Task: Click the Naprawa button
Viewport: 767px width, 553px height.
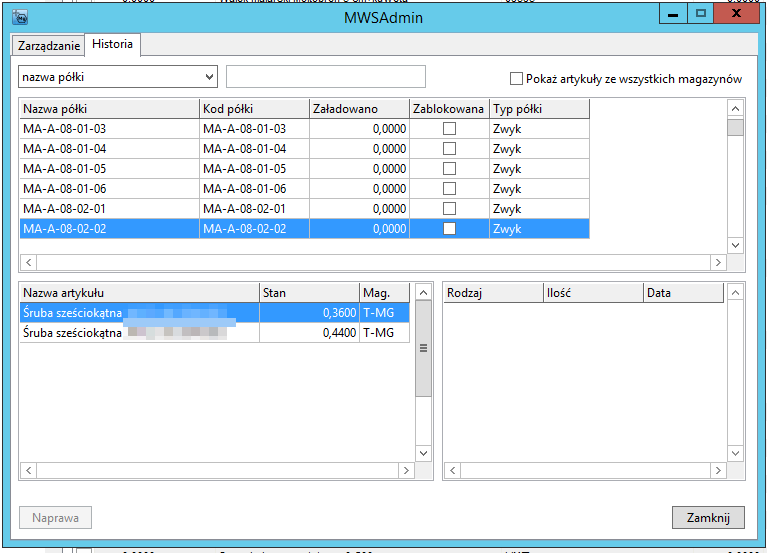Action: pyautogui.click(x=55, y=517)
